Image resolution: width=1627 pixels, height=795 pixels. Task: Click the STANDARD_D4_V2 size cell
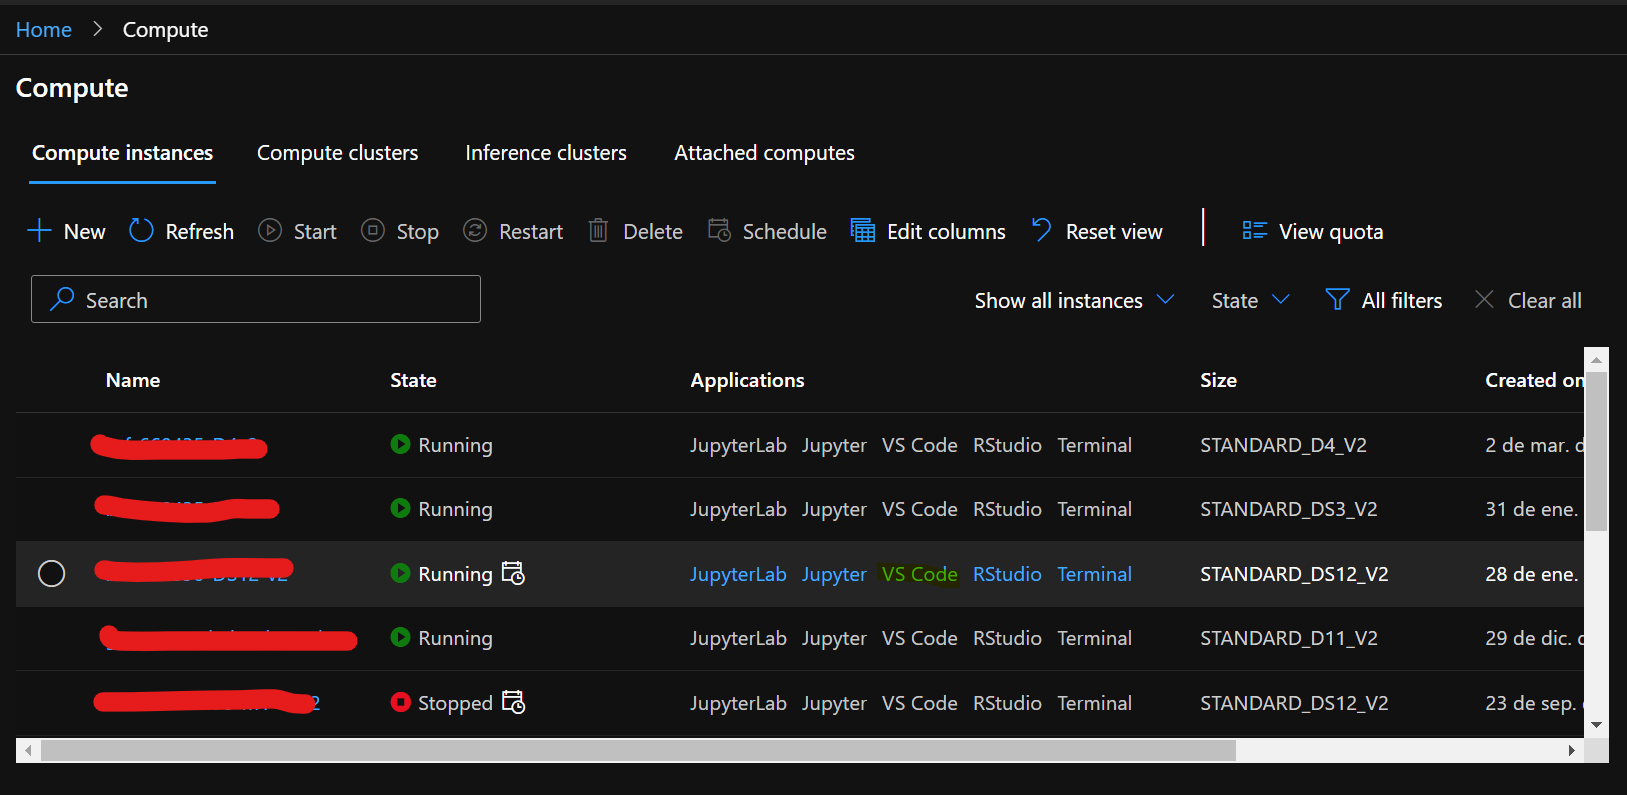pyautogui.click(x=1283, y=445)
